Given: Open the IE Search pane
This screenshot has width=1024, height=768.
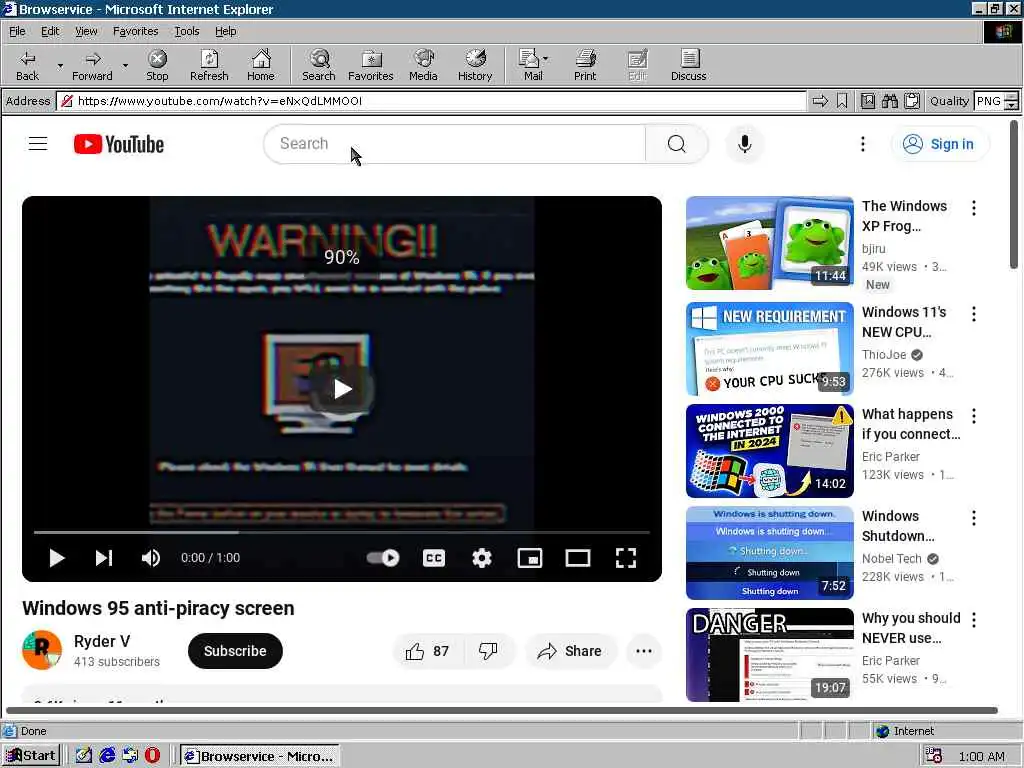Looking at the screenshot, I should coord(319,65).
